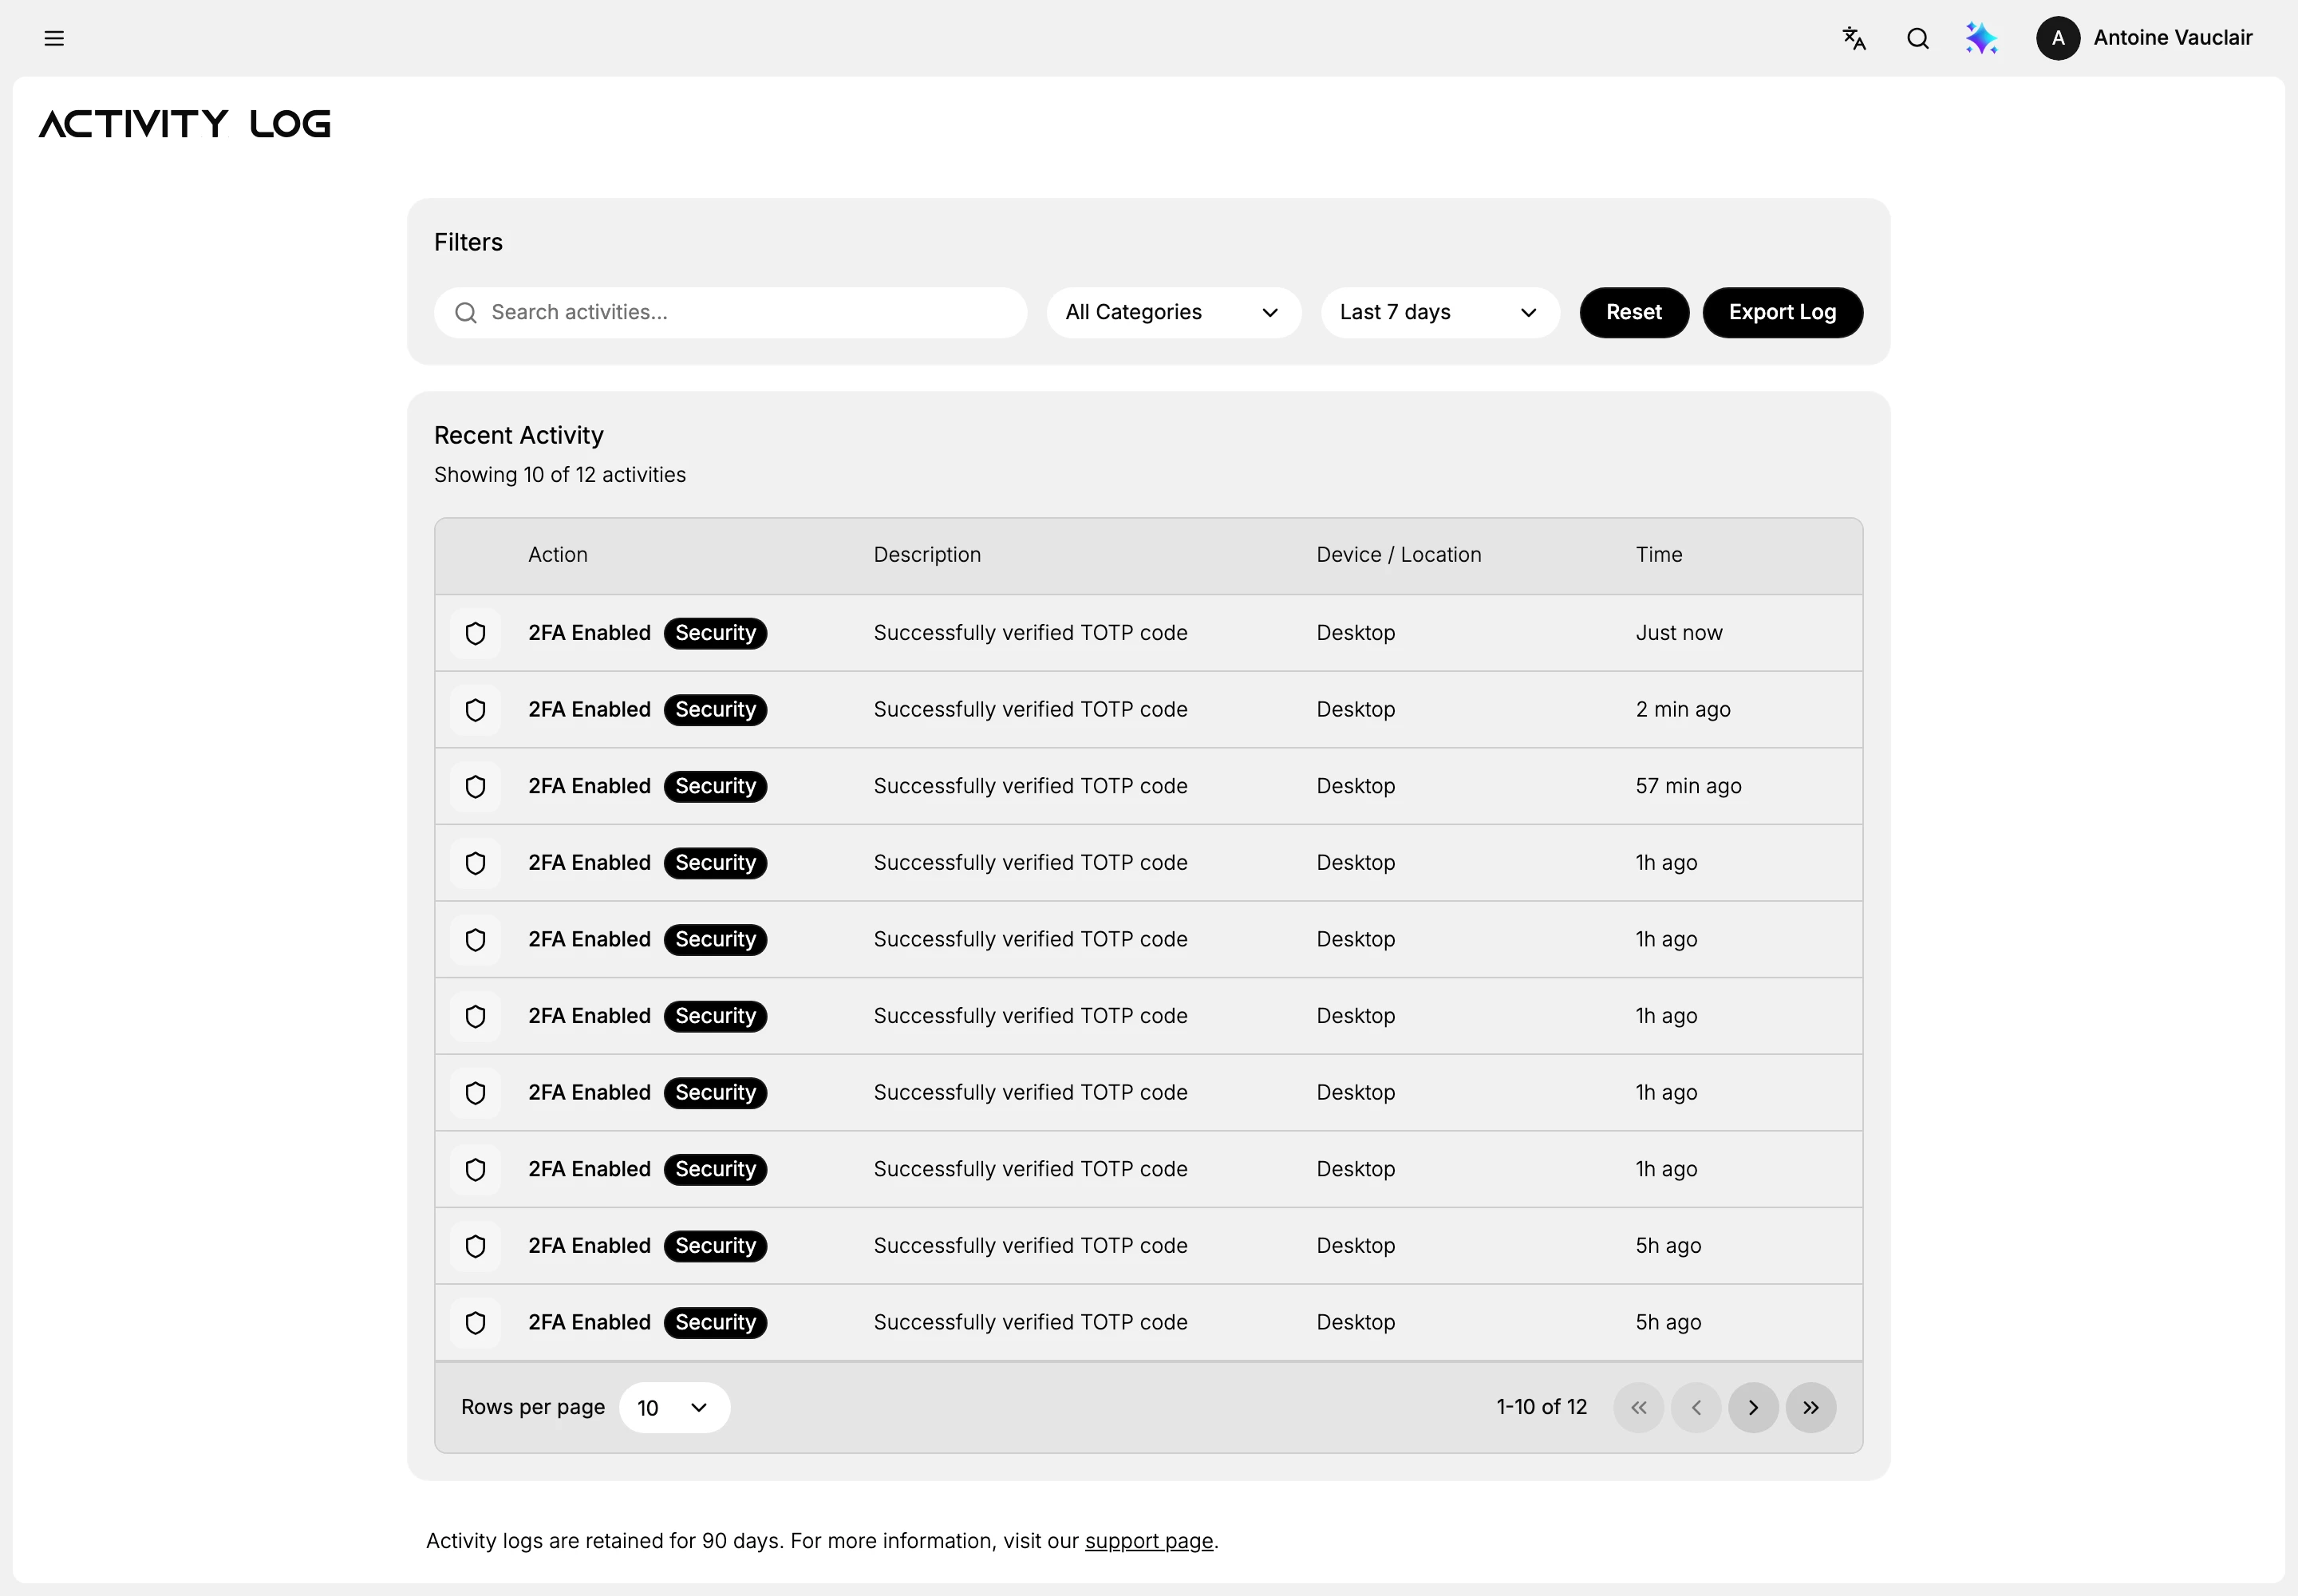Click the avatar circle with letter A
Screen dimensions: 2298x1596
[x=2057, y=38]
